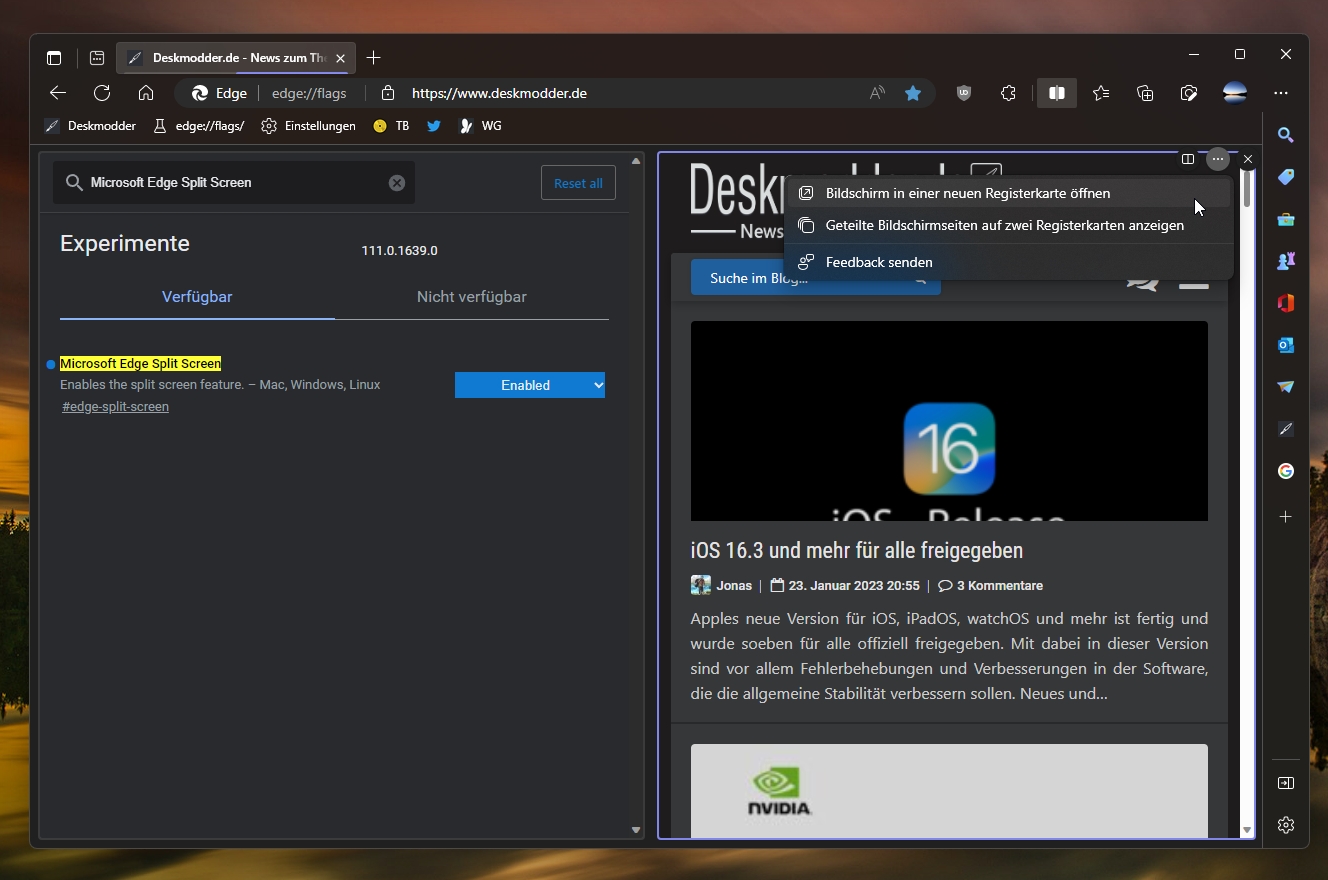Click flags pane scroll down arrow
1328x880 pixels.
636,830
